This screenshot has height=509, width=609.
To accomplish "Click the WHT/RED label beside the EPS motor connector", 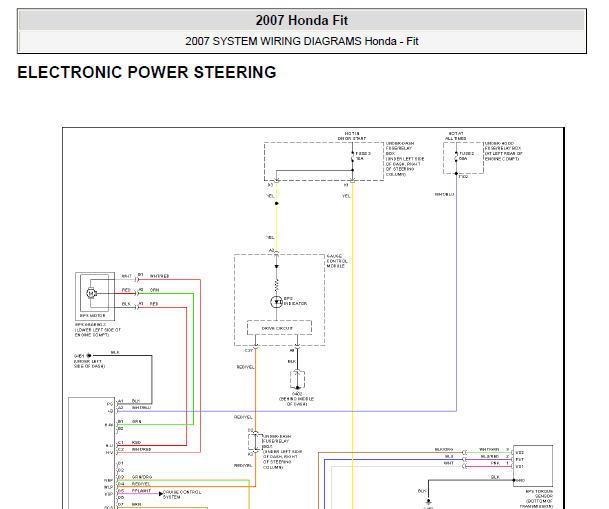I will click(159, 276).
